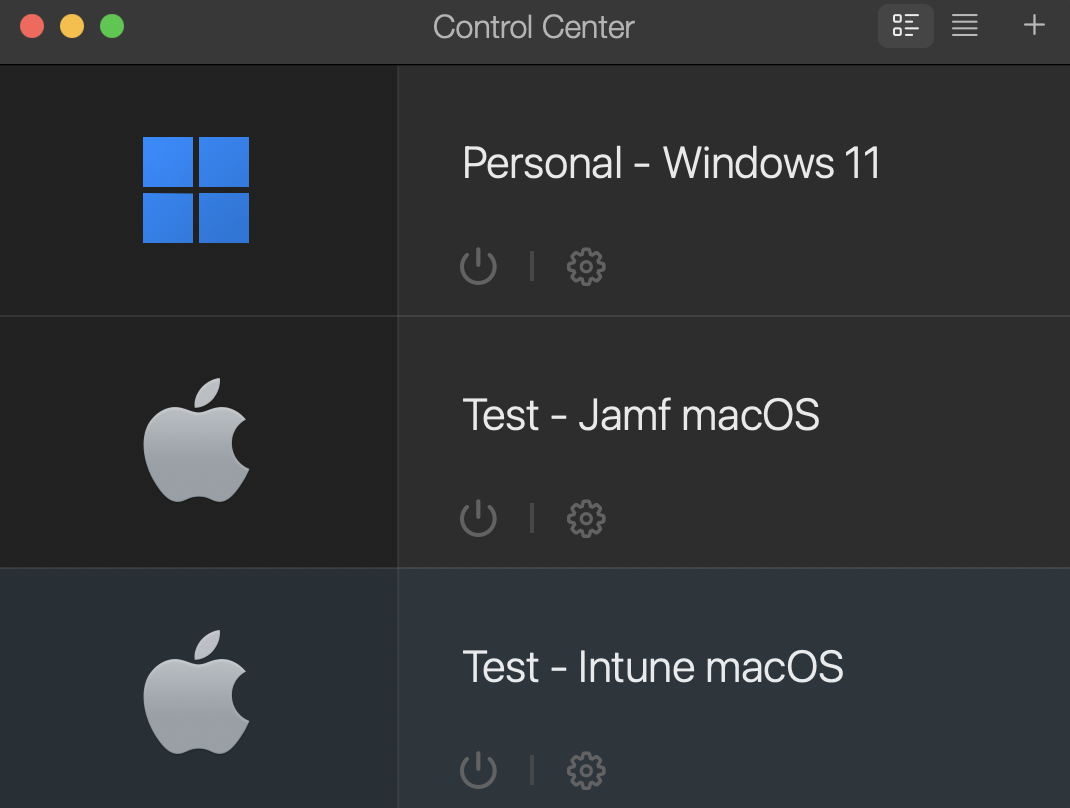Close the Control Center window
This screenshot has height=808, width=1070.
pyautogui.click(x=32, y=26)
